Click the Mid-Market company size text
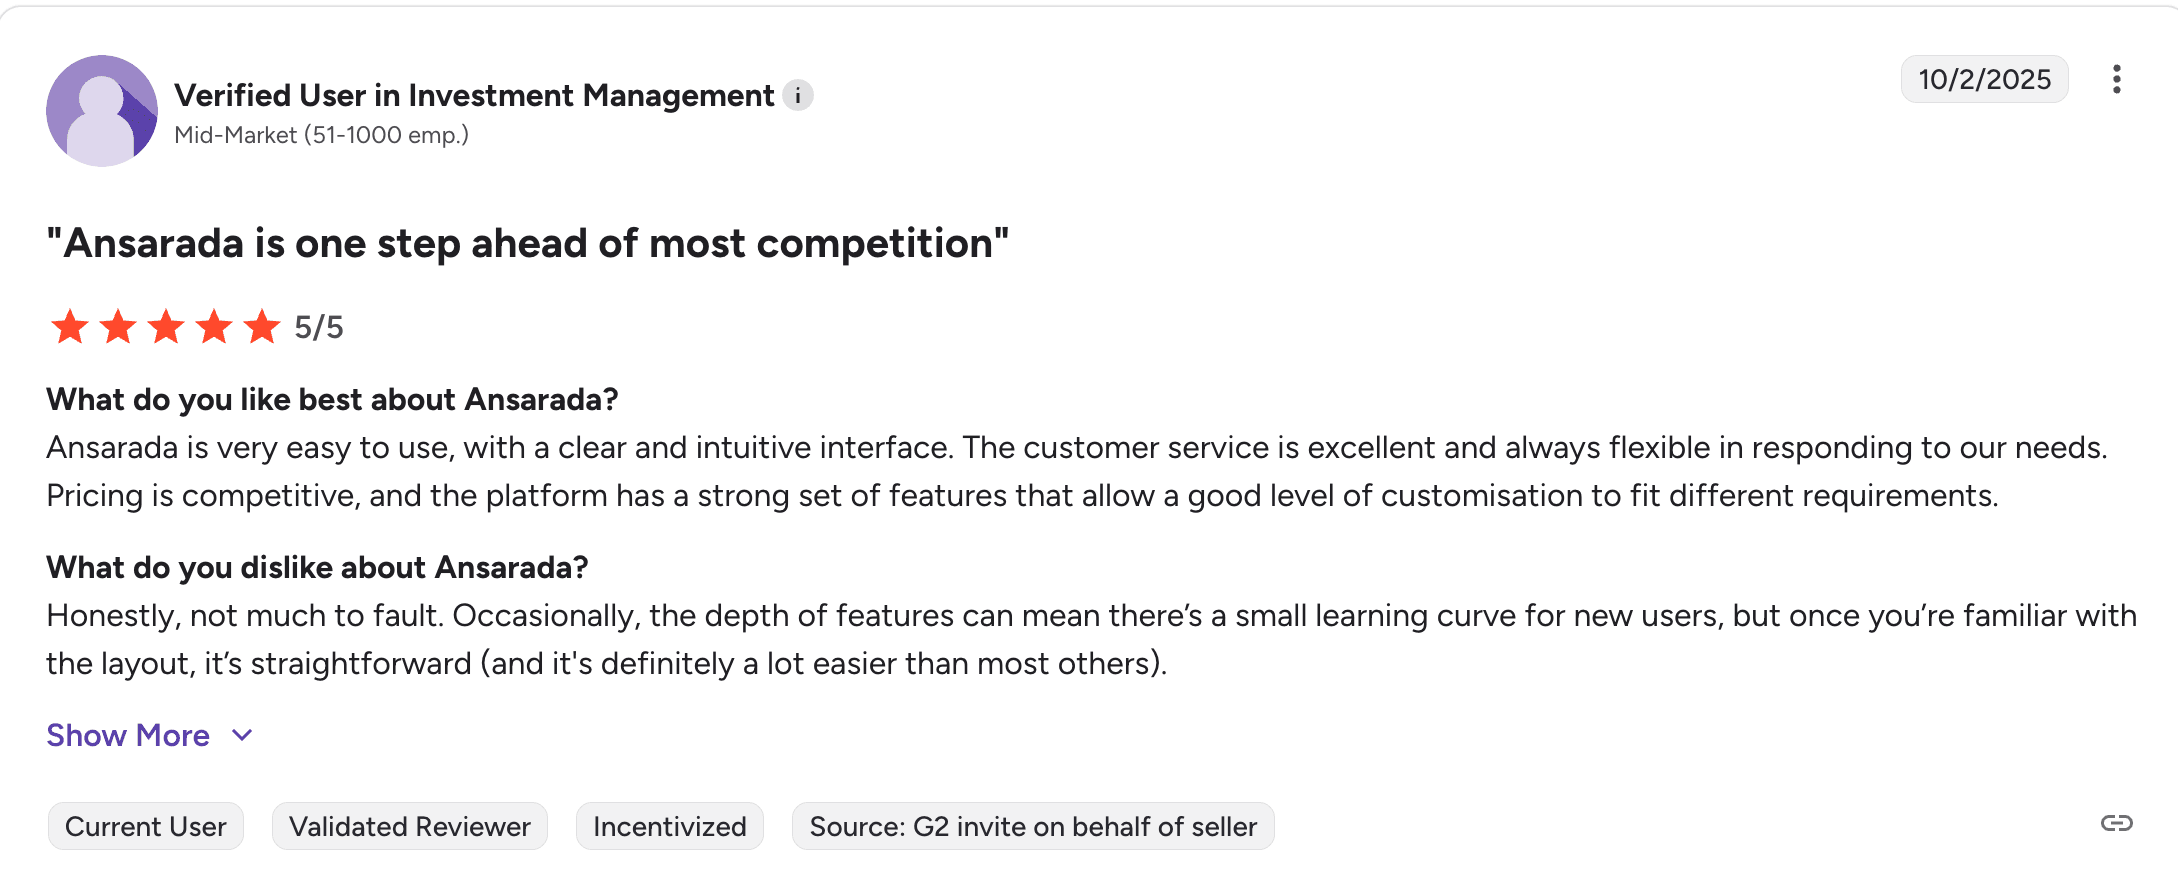 (322, 133)
